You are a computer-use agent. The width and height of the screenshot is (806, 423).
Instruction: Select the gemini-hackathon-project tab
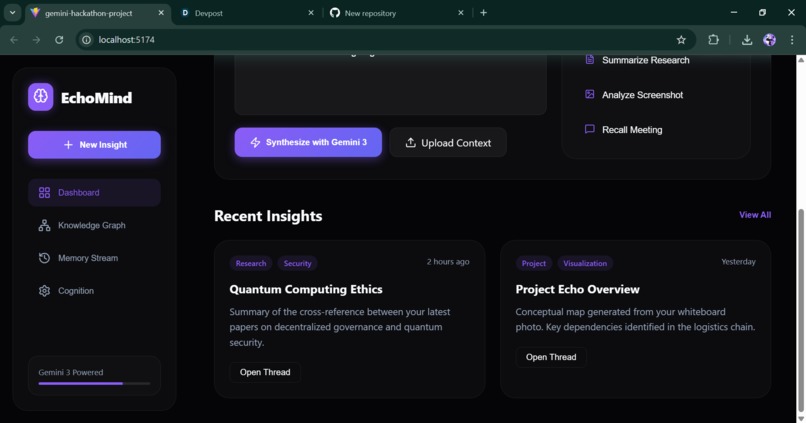(98, 13)
